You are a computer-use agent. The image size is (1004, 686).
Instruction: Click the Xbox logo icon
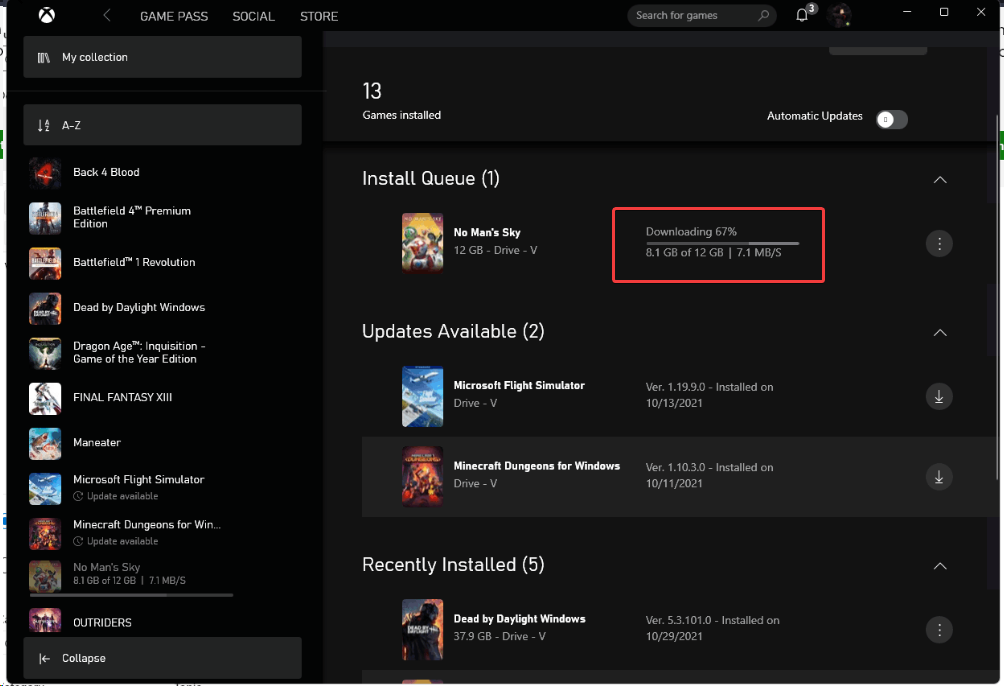(46, 15)
